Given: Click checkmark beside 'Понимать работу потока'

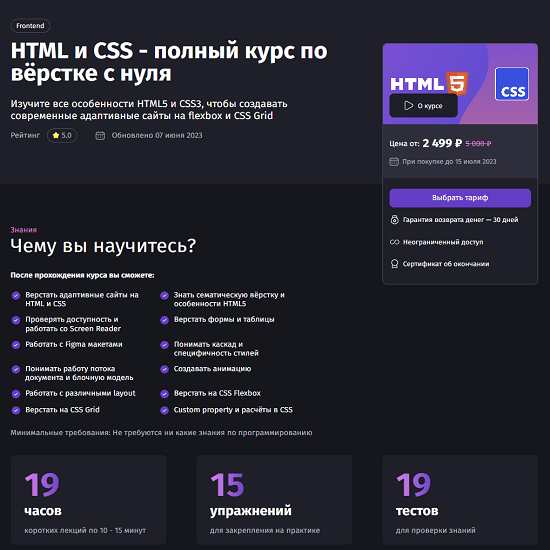Looking at the screenshot, I should tap(16, 369).
